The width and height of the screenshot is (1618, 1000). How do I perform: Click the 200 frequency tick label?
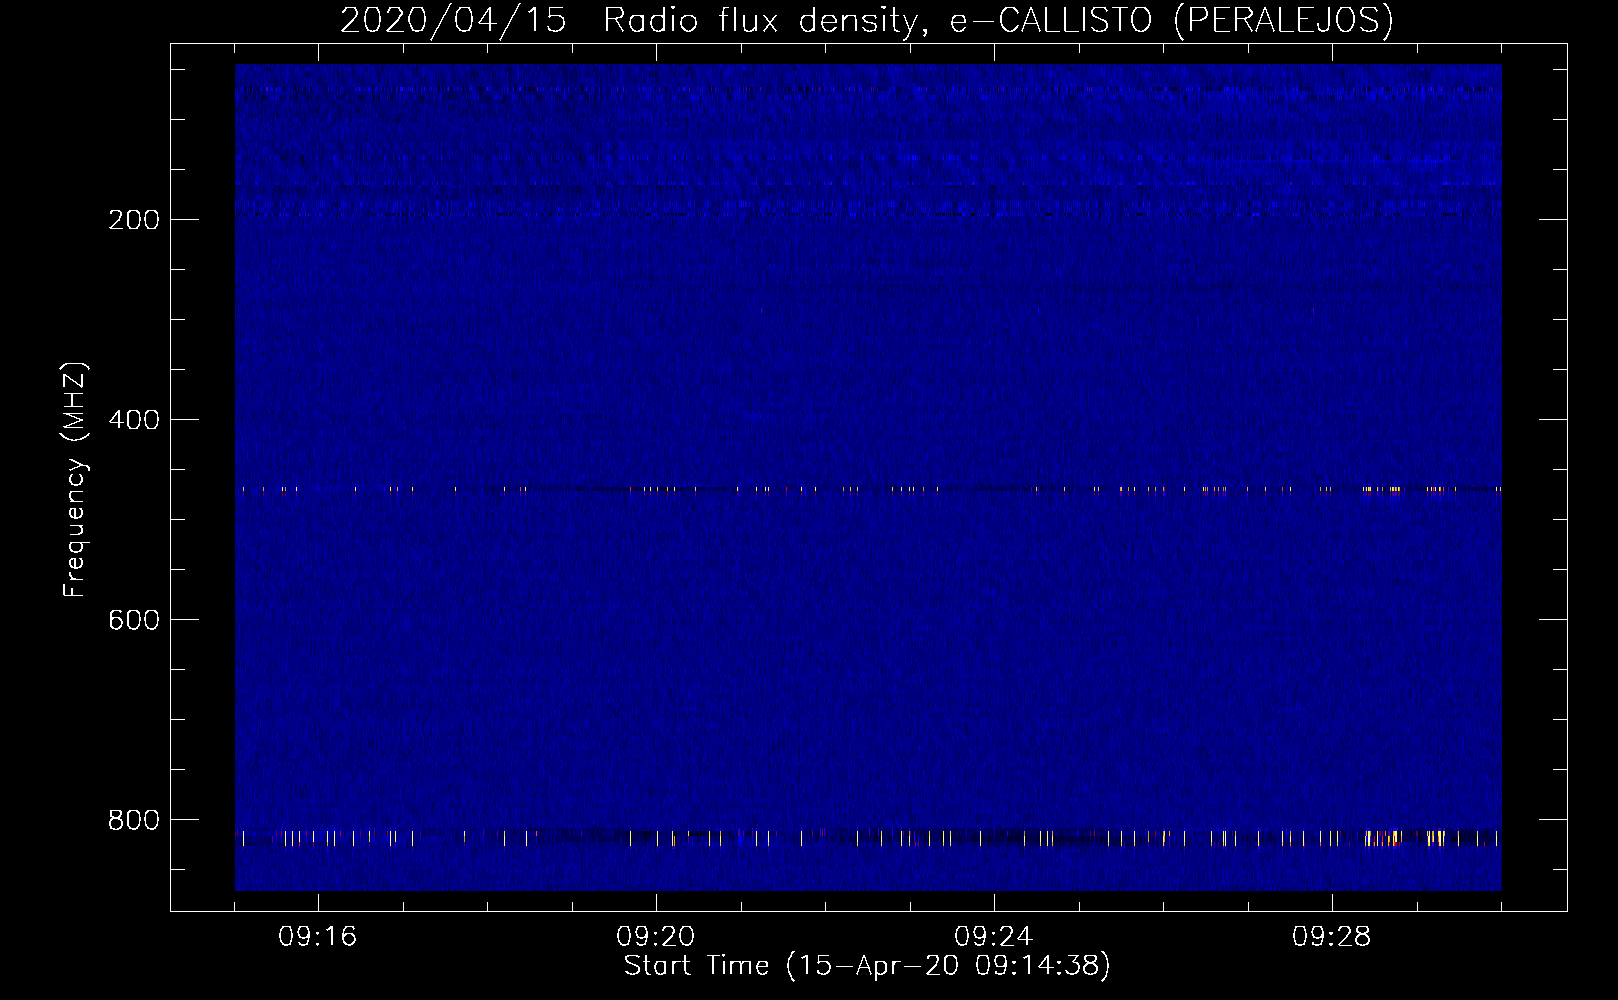tap(134, 220)
